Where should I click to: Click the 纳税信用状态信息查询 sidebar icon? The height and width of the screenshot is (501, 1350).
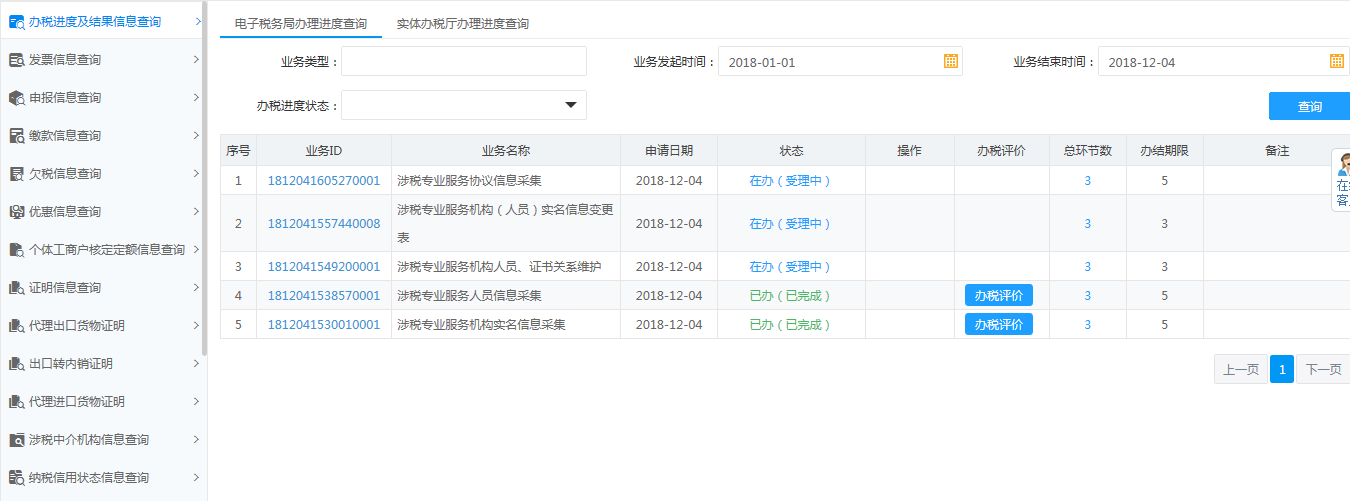coord(16,478)
